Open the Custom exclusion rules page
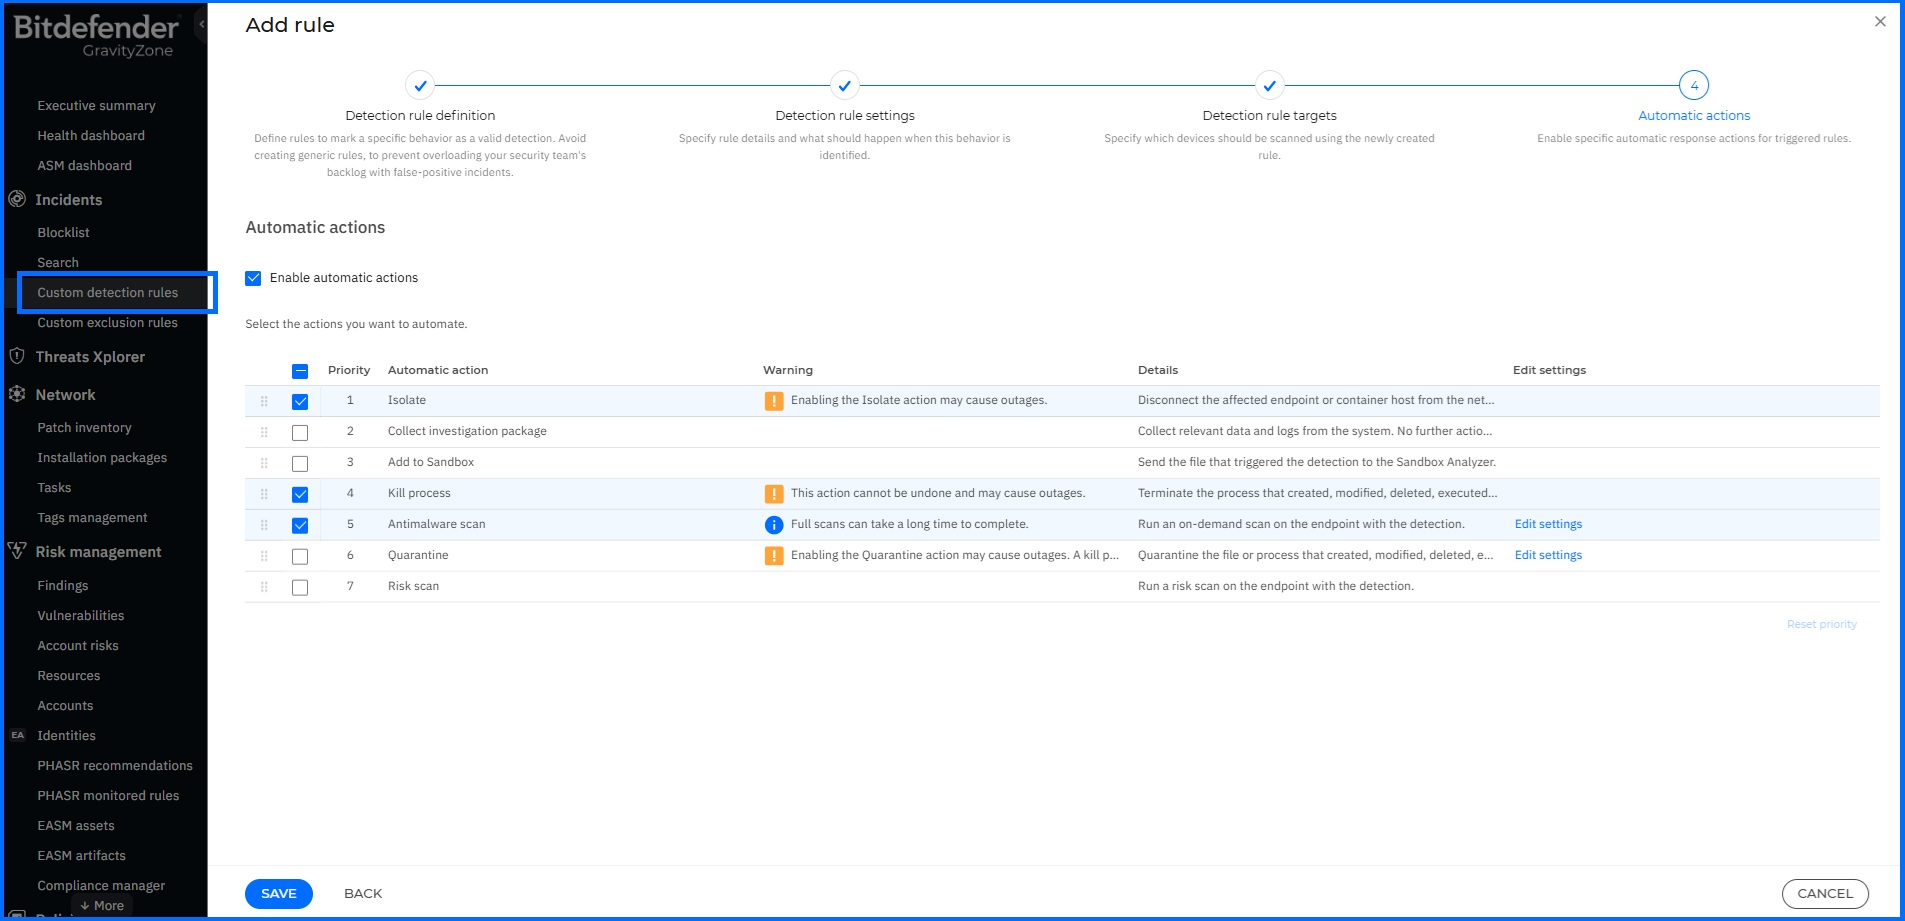Image resolution: width=1905 pixels, height=921 pixels. (x=107, y=323)
